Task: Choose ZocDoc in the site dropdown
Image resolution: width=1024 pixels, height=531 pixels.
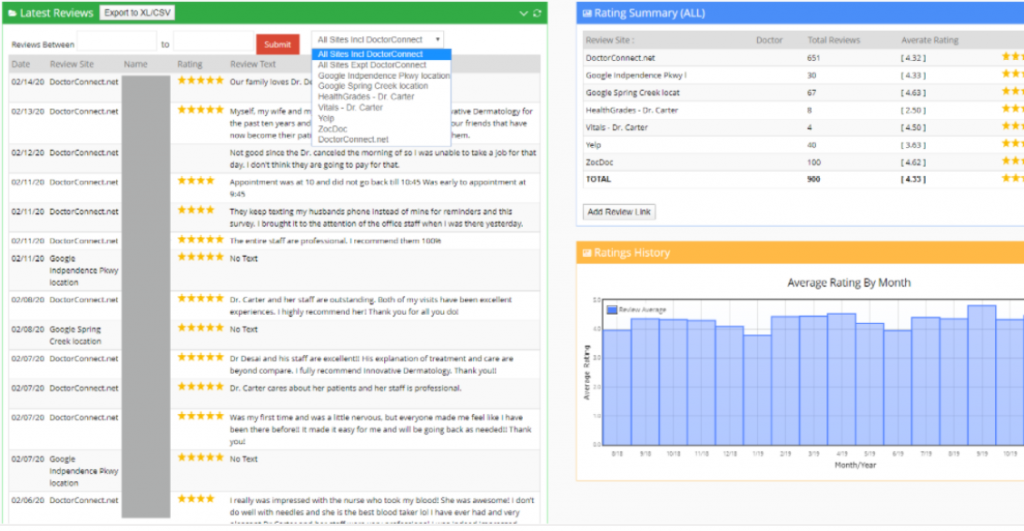Action: [x=381, y=129]
